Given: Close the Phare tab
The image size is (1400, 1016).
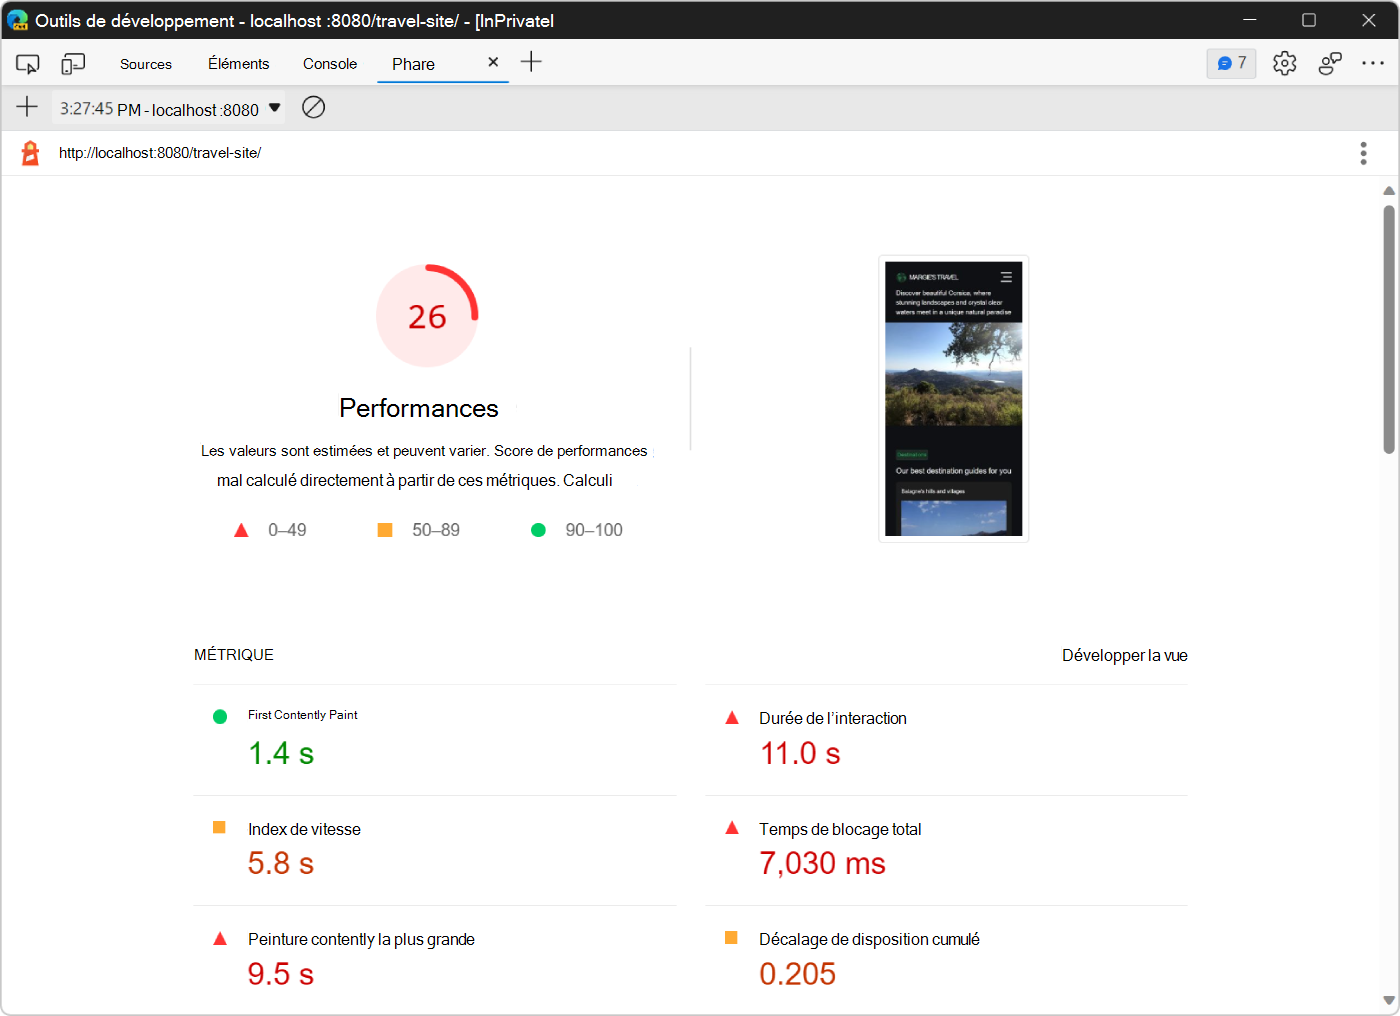Looking at the screenshot, I should [492, 62].
